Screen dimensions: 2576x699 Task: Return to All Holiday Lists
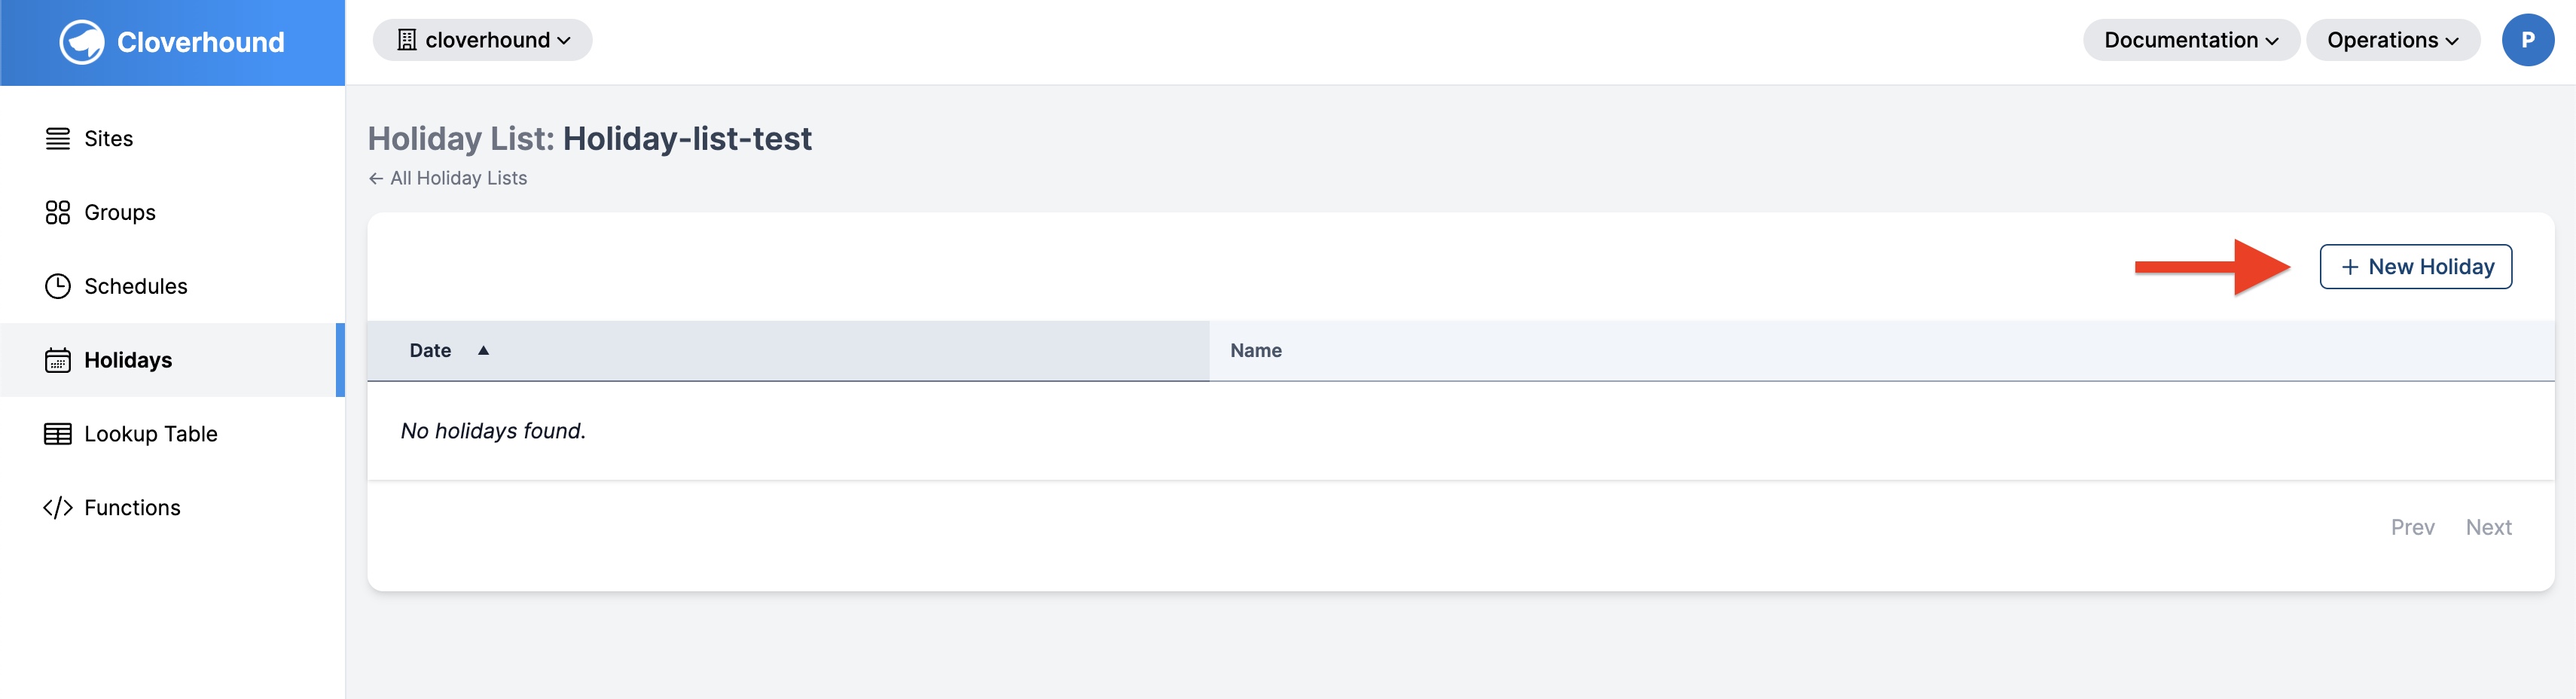pos(448,178)
